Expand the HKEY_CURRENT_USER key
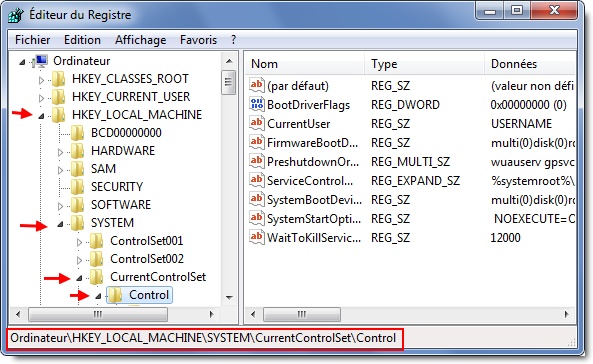Viewport: 593px width, 364px height. 41,98
